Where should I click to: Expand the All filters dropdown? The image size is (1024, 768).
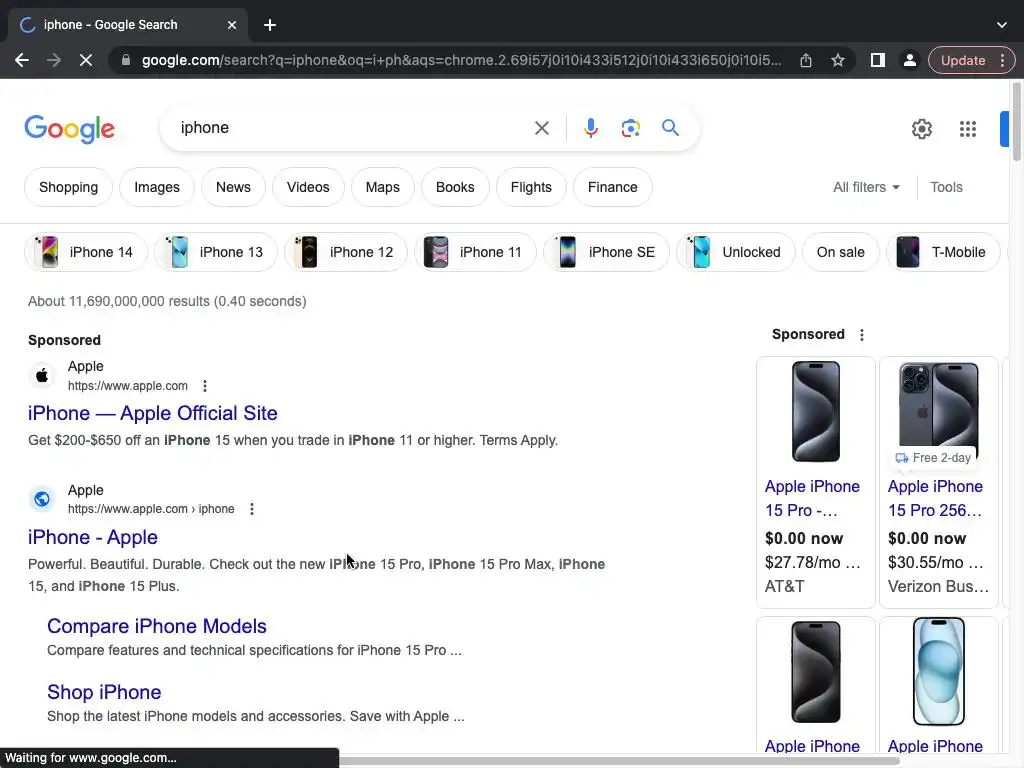[866, 187]
